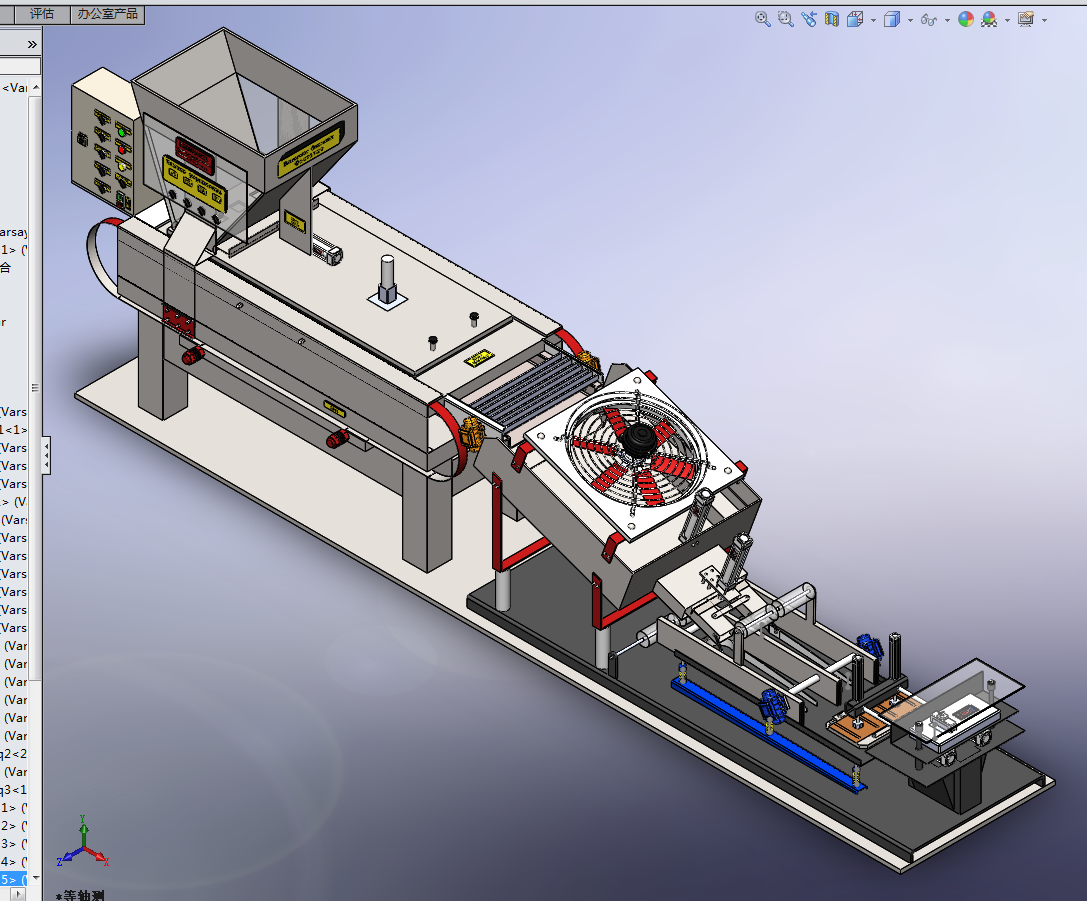Open the View Settings dropdown arrow

click(1044, 20)
